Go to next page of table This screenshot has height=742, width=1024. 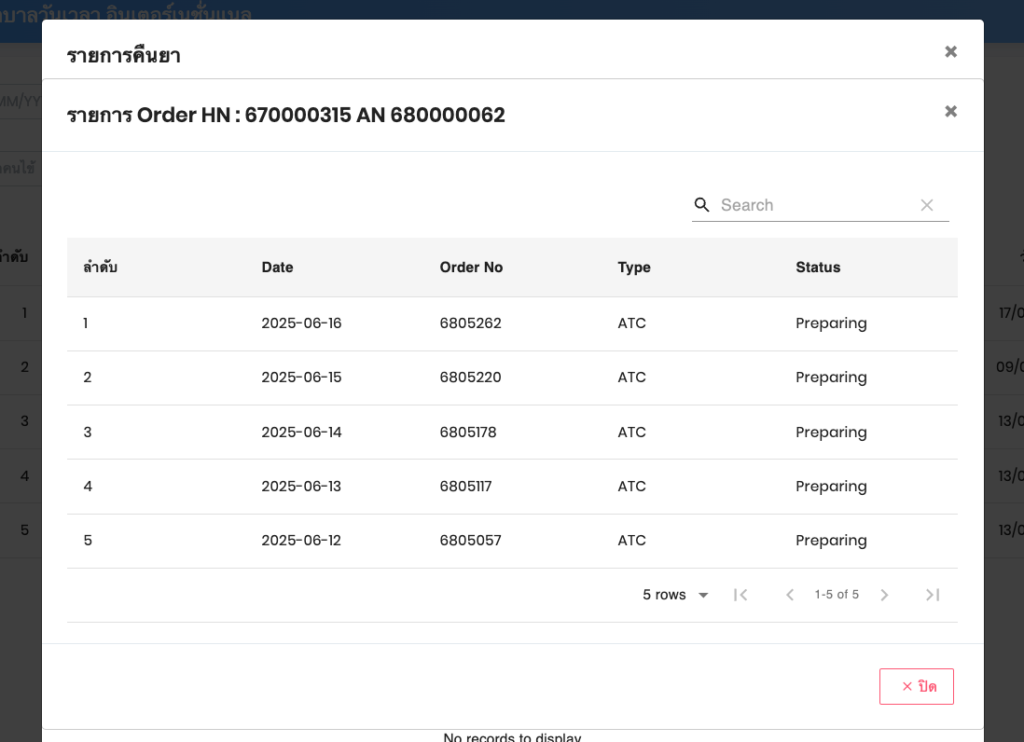(x=884, y=595)
